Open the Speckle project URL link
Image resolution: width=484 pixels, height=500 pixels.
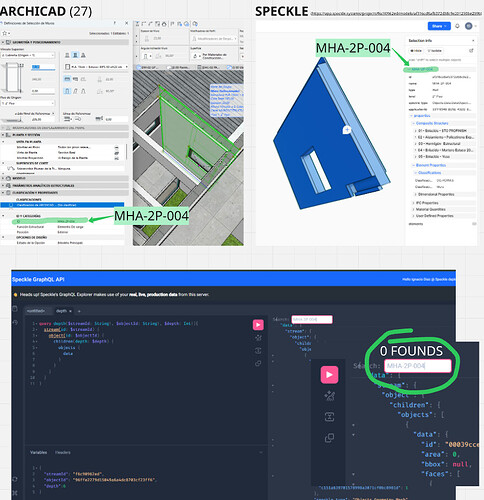pos(396,14)
